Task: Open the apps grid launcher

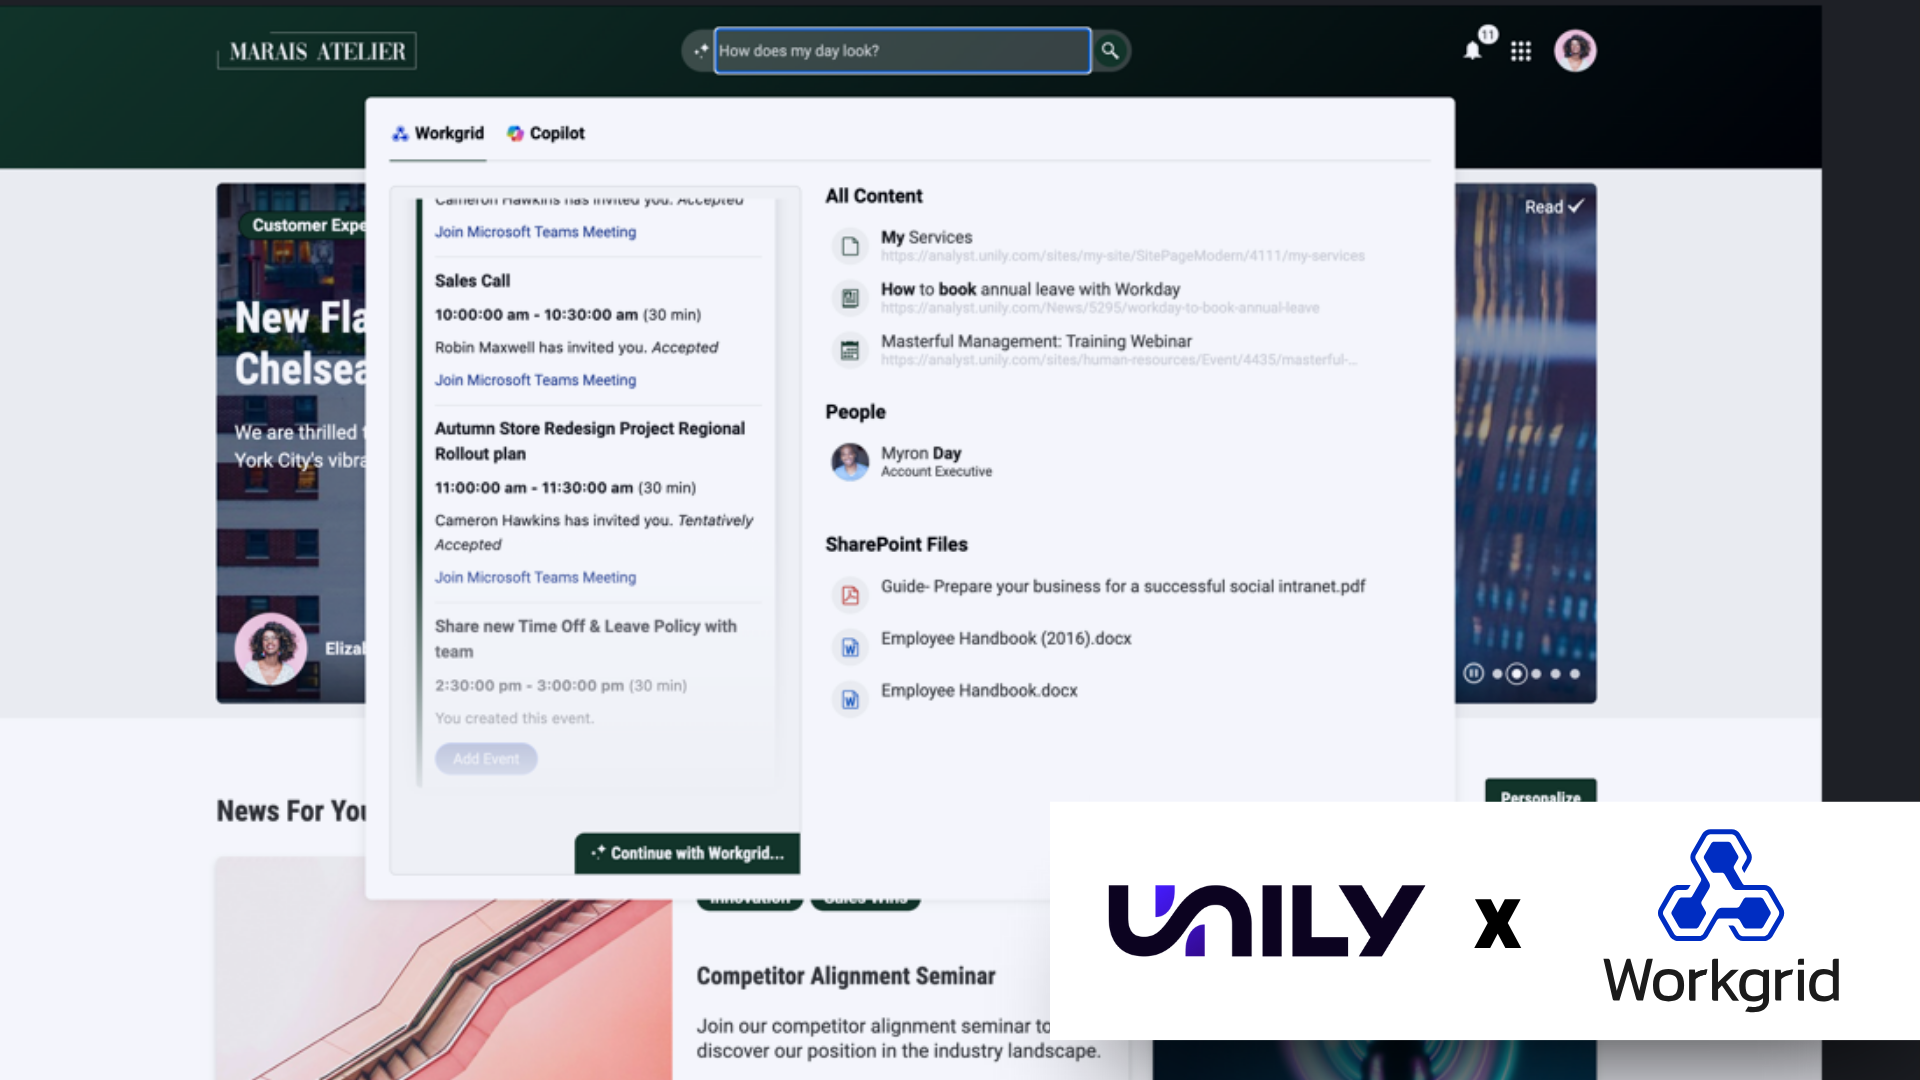Action: [x=1521, y=51]
